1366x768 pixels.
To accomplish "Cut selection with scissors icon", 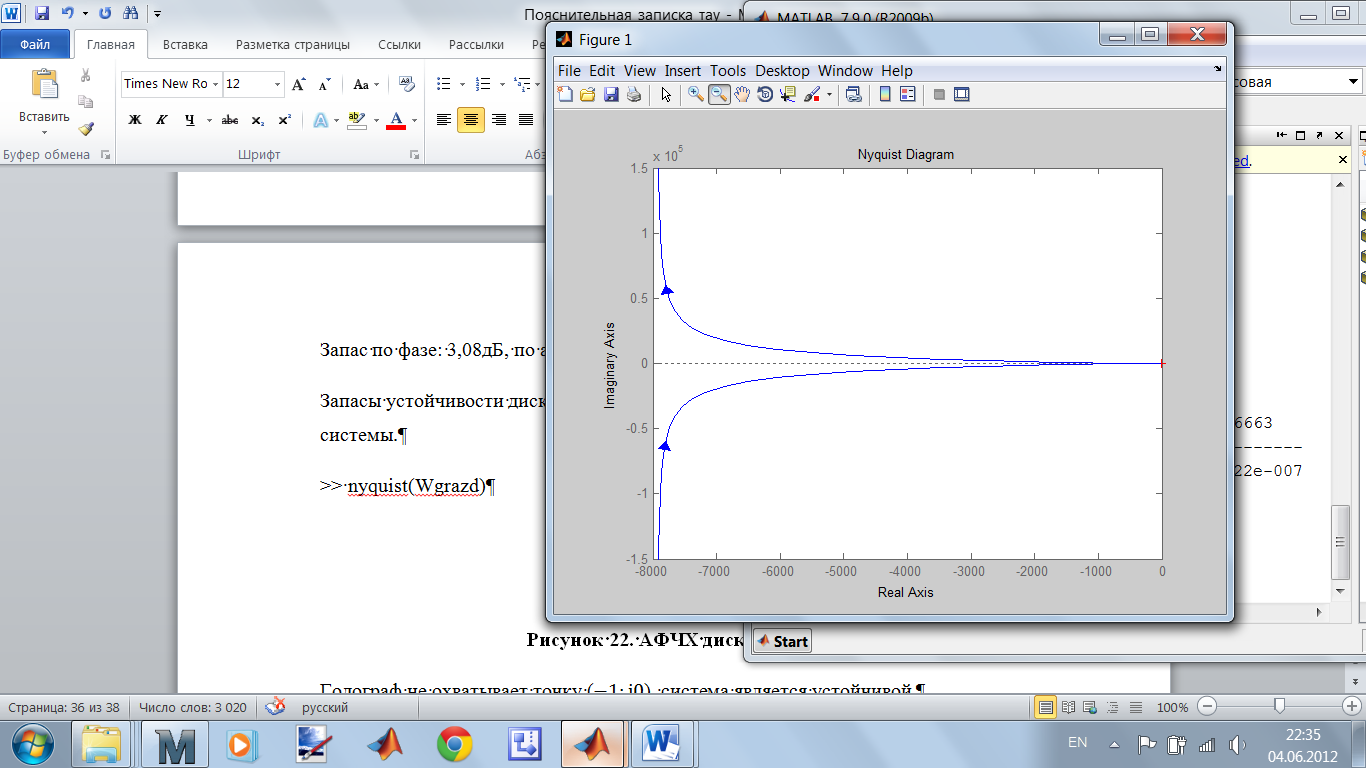I will point(86,75).
